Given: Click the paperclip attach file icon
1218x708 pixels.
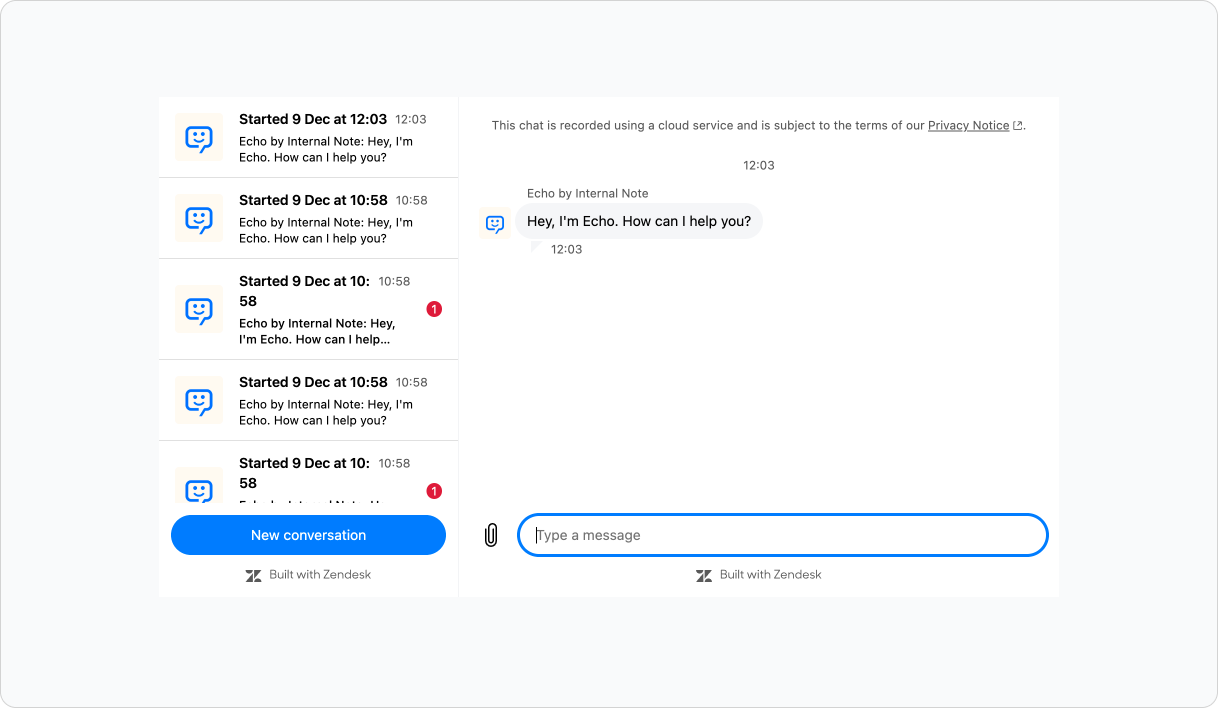Looking at the screenshot, I should point(490,535).
